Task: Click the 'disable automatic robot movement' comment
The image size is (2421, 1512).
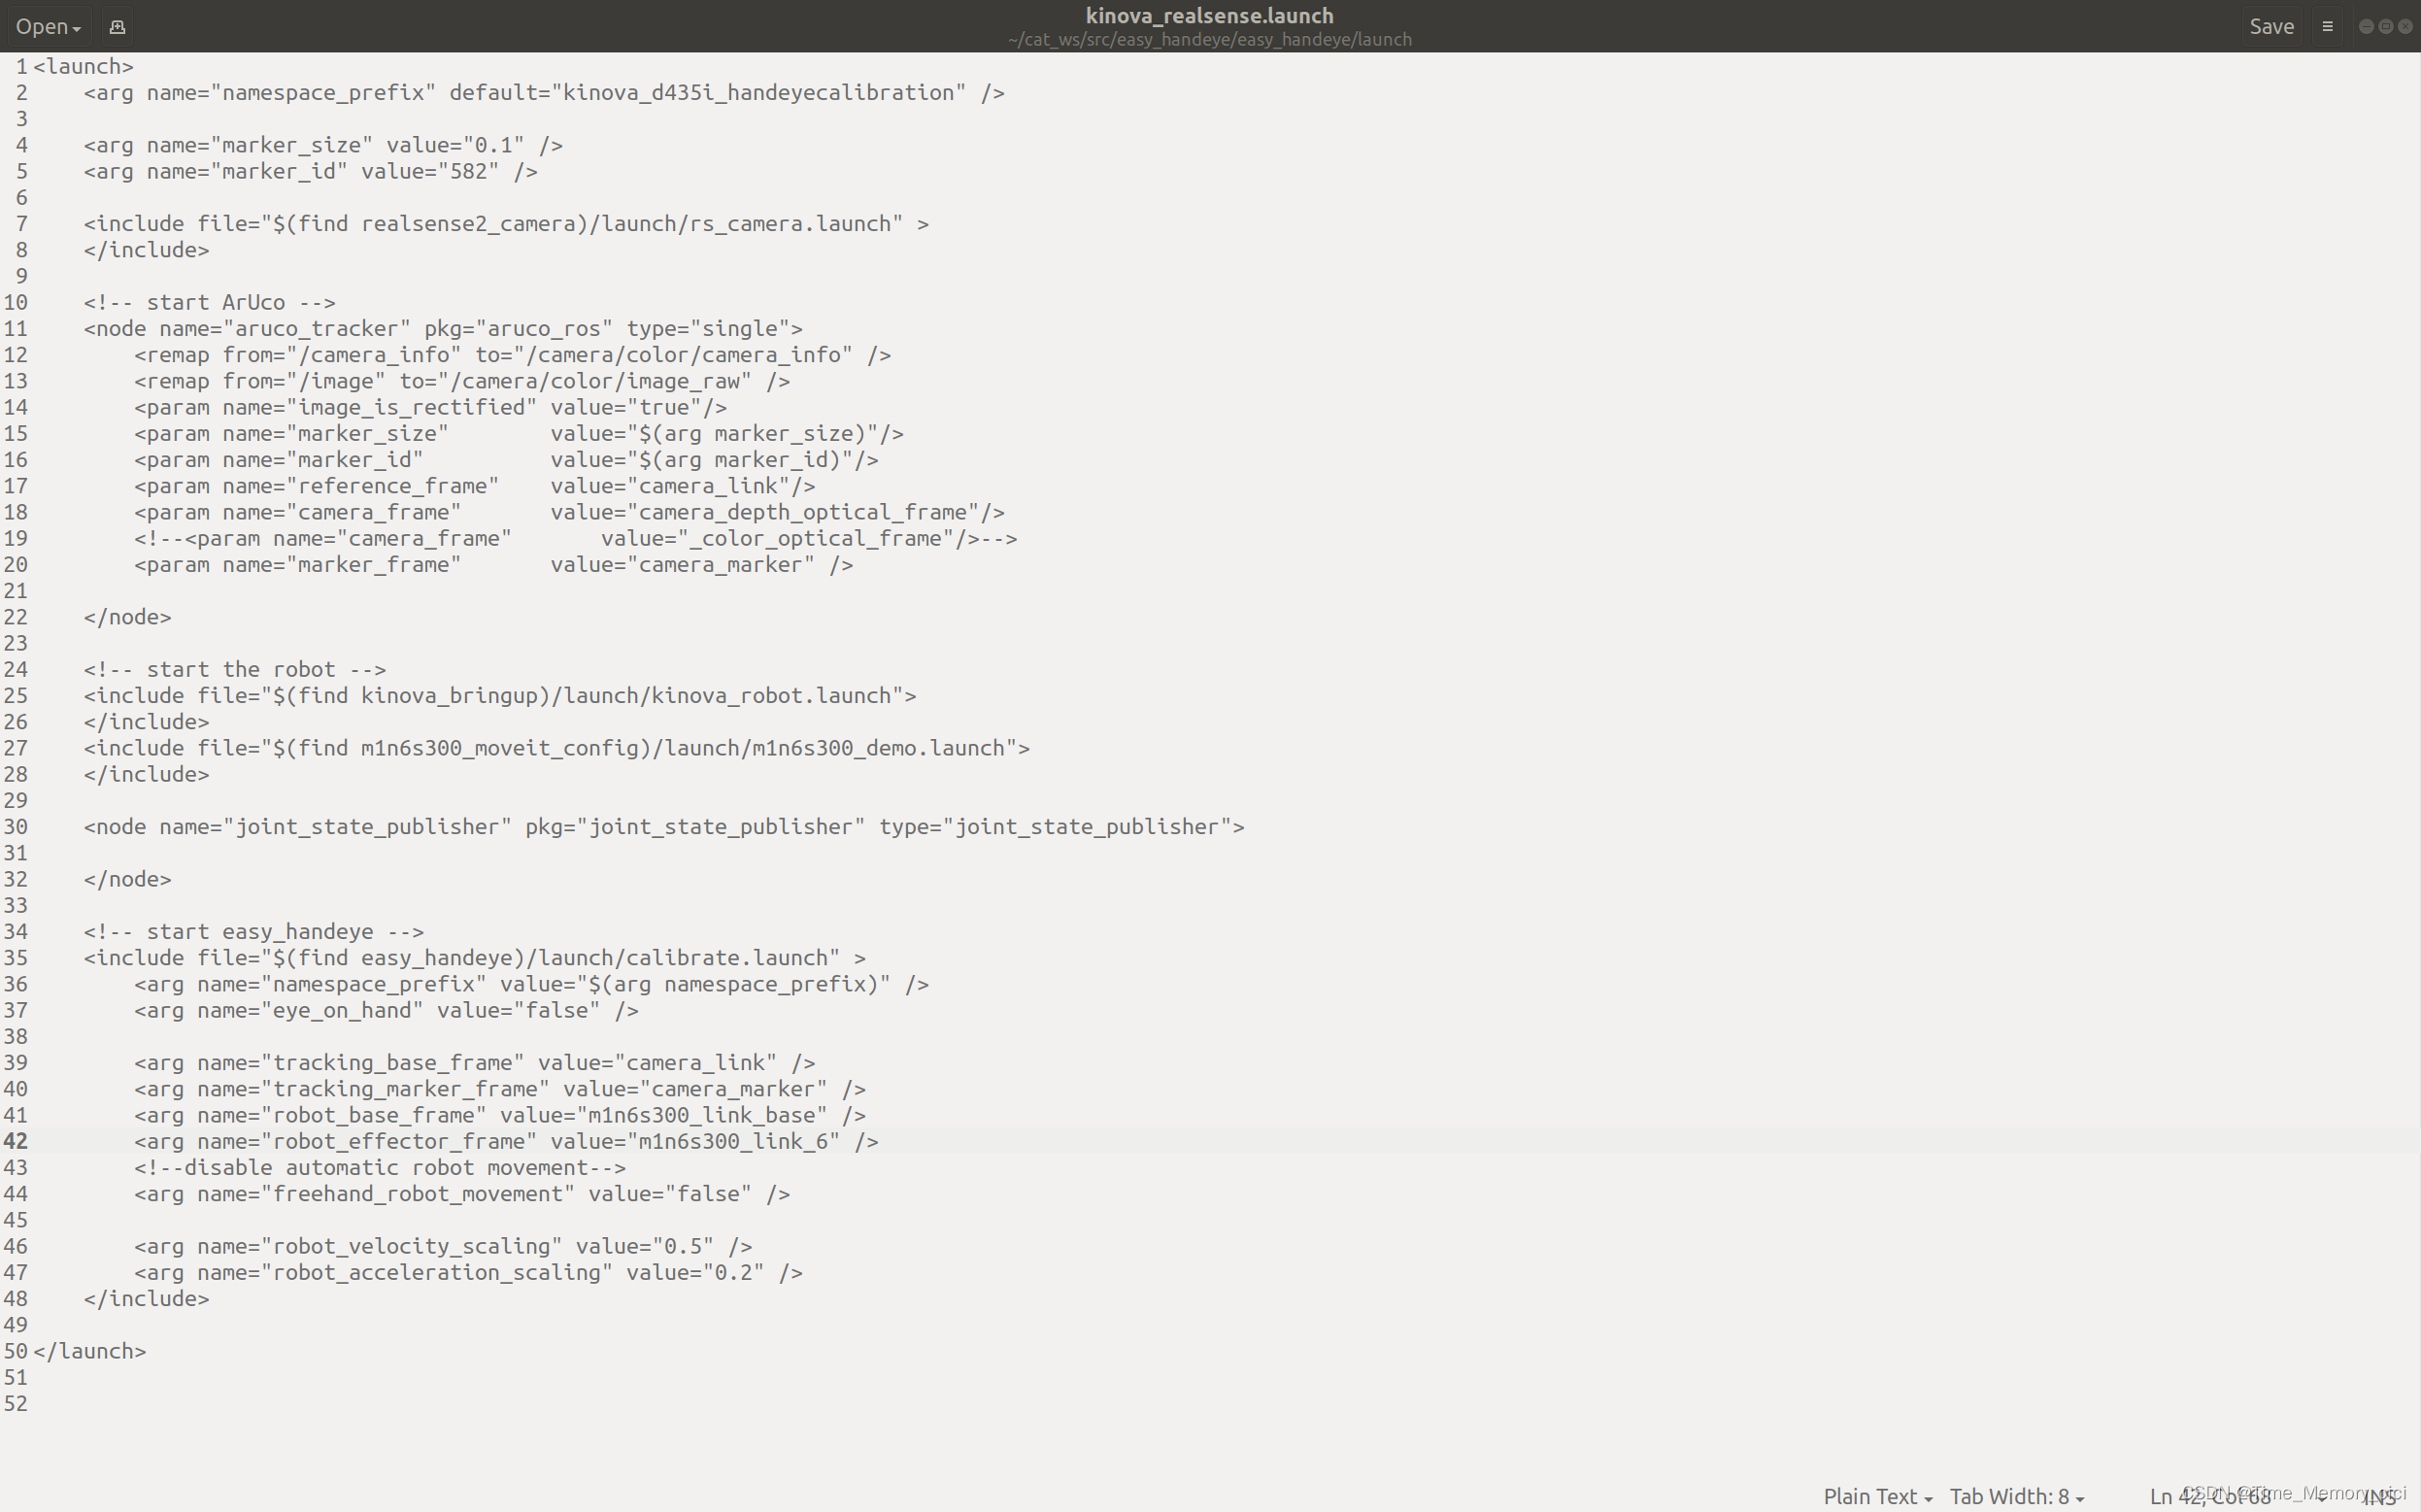Action: pyautogui.click(x=380, y=1167)
